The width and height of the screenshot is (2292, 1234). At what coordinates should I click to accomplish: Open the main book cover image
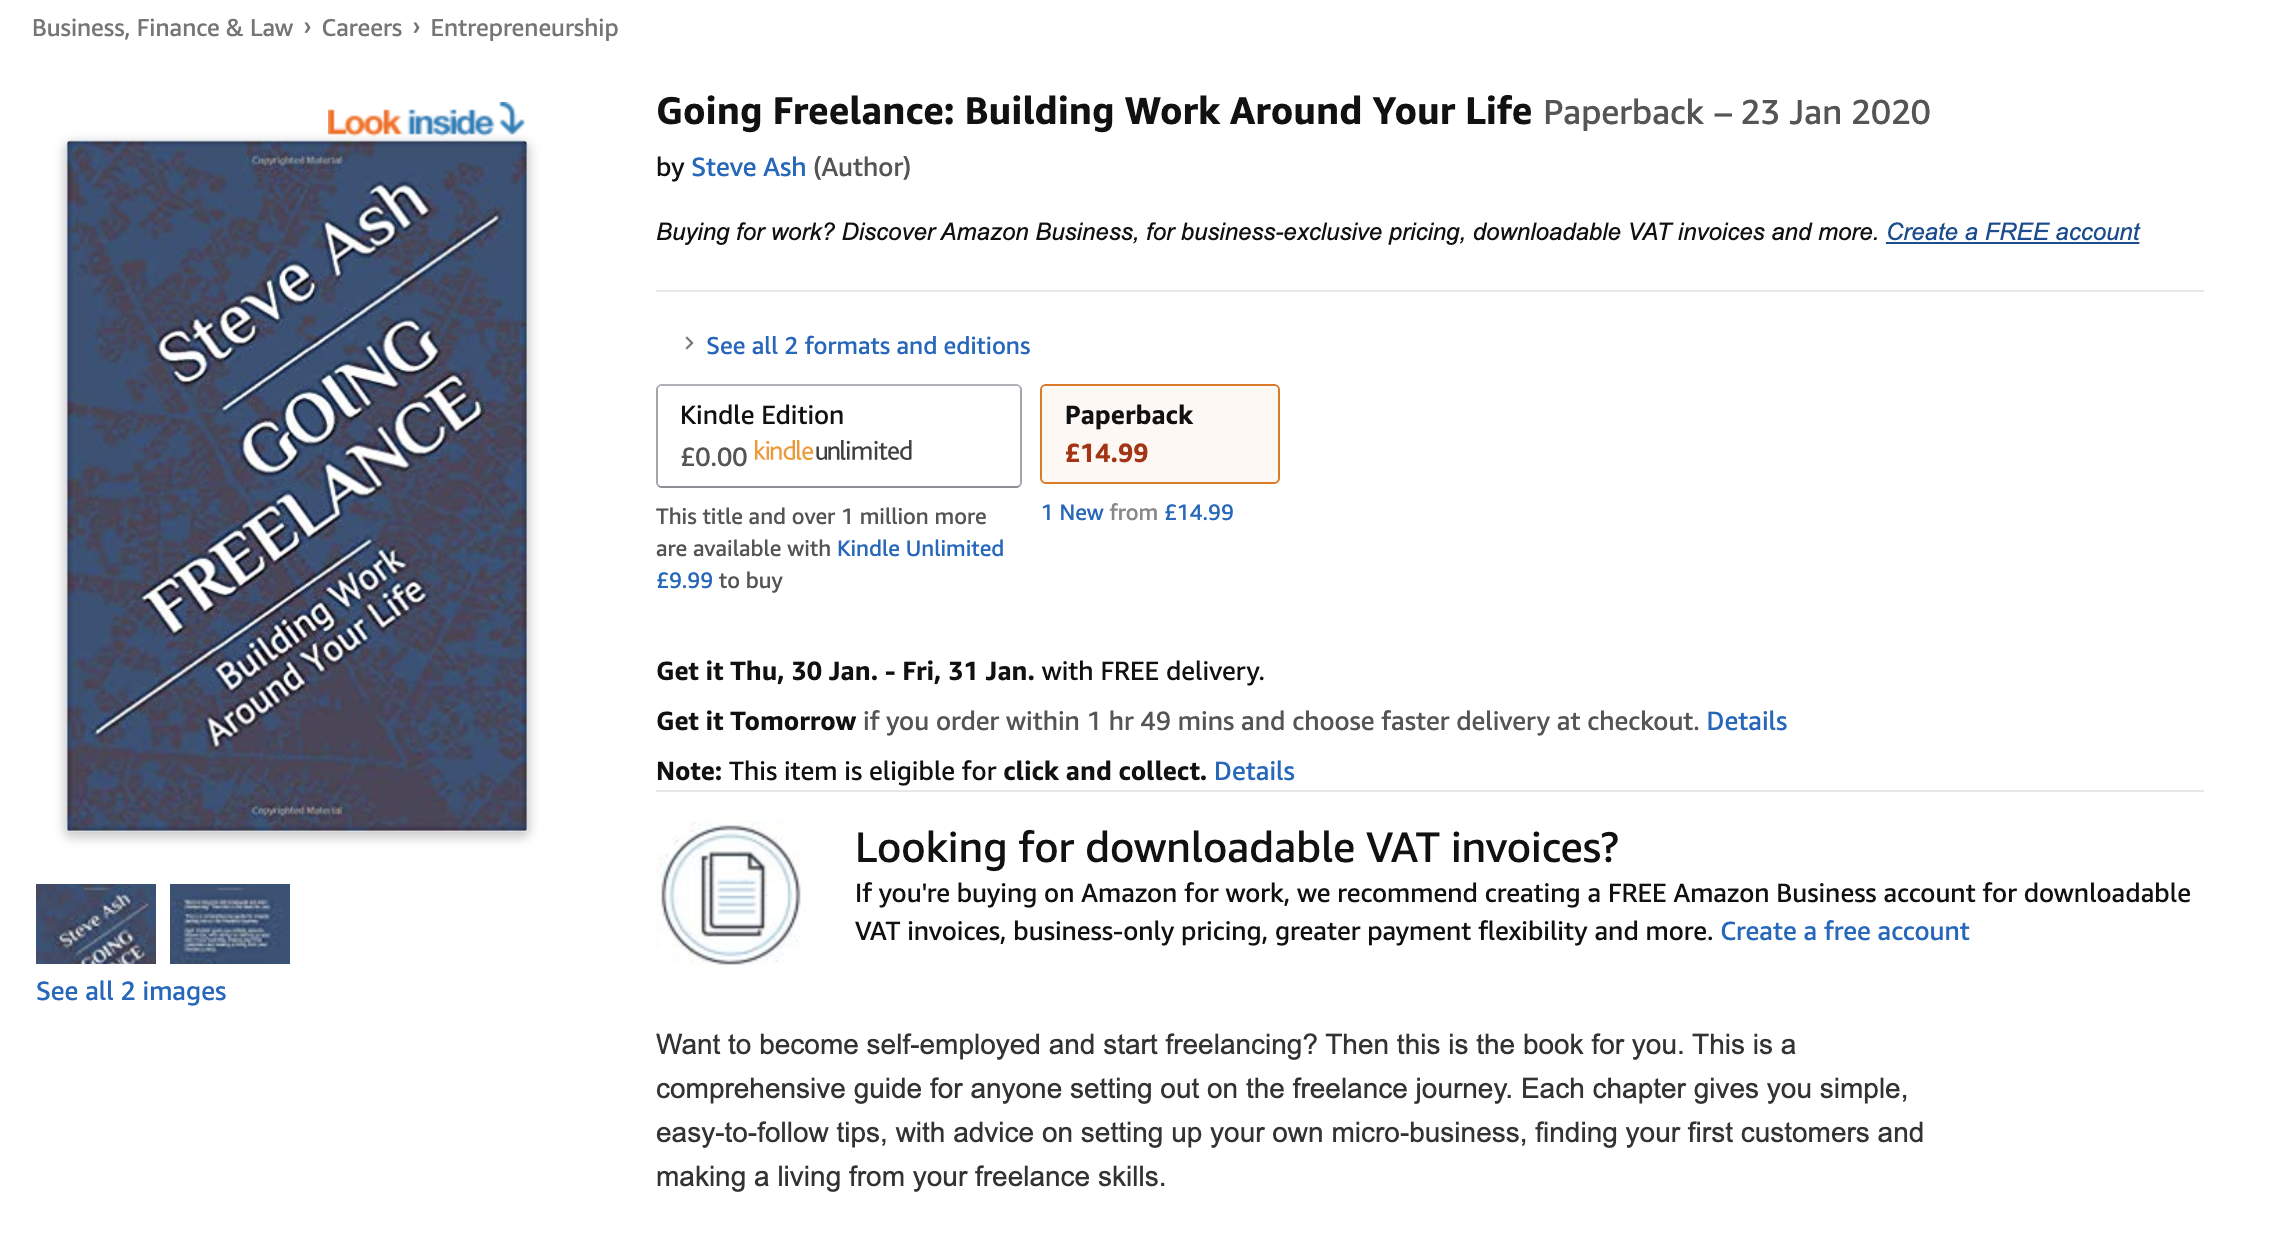[x=297, y=486]
